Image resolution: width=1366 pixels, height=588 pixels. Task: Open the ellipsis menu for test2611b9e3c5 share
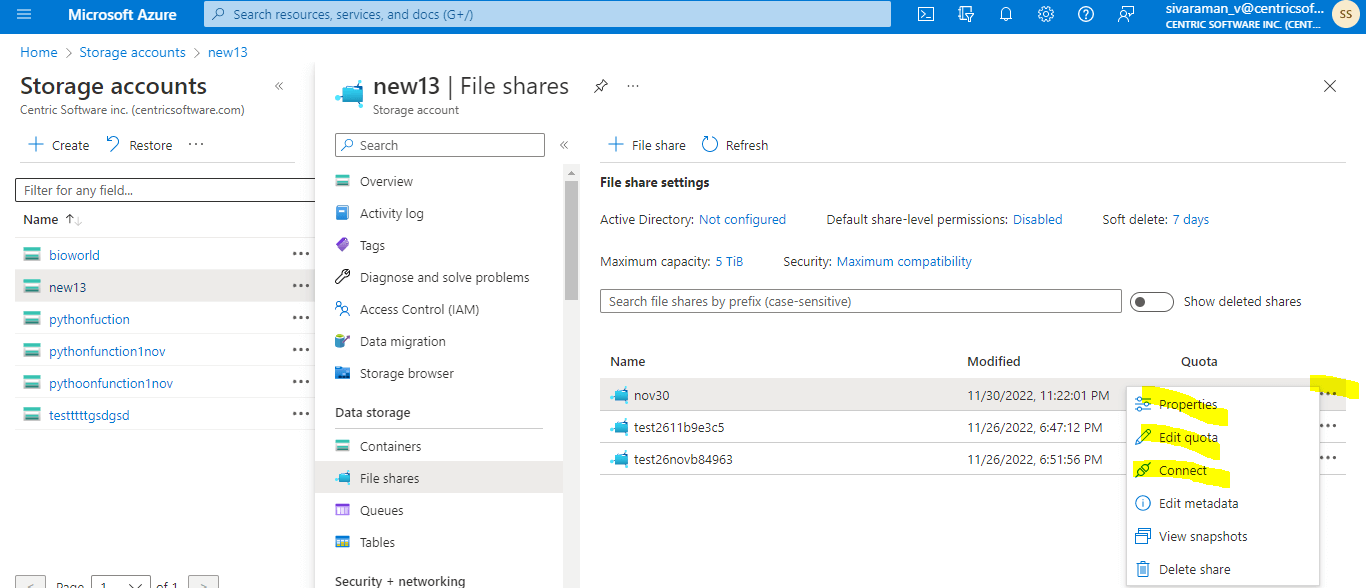[x=1328, y=425]
